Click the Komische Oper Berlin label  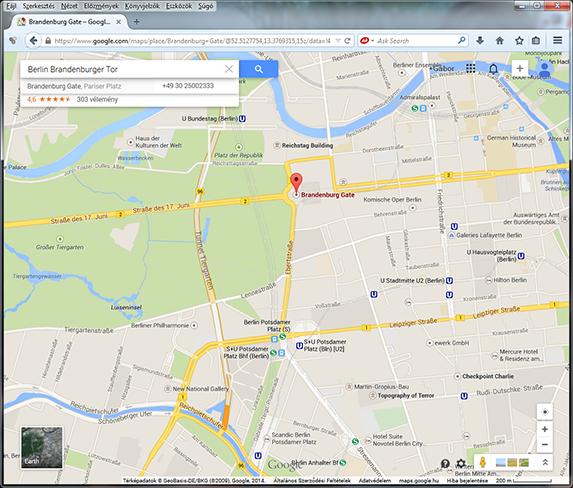point(392,200)
